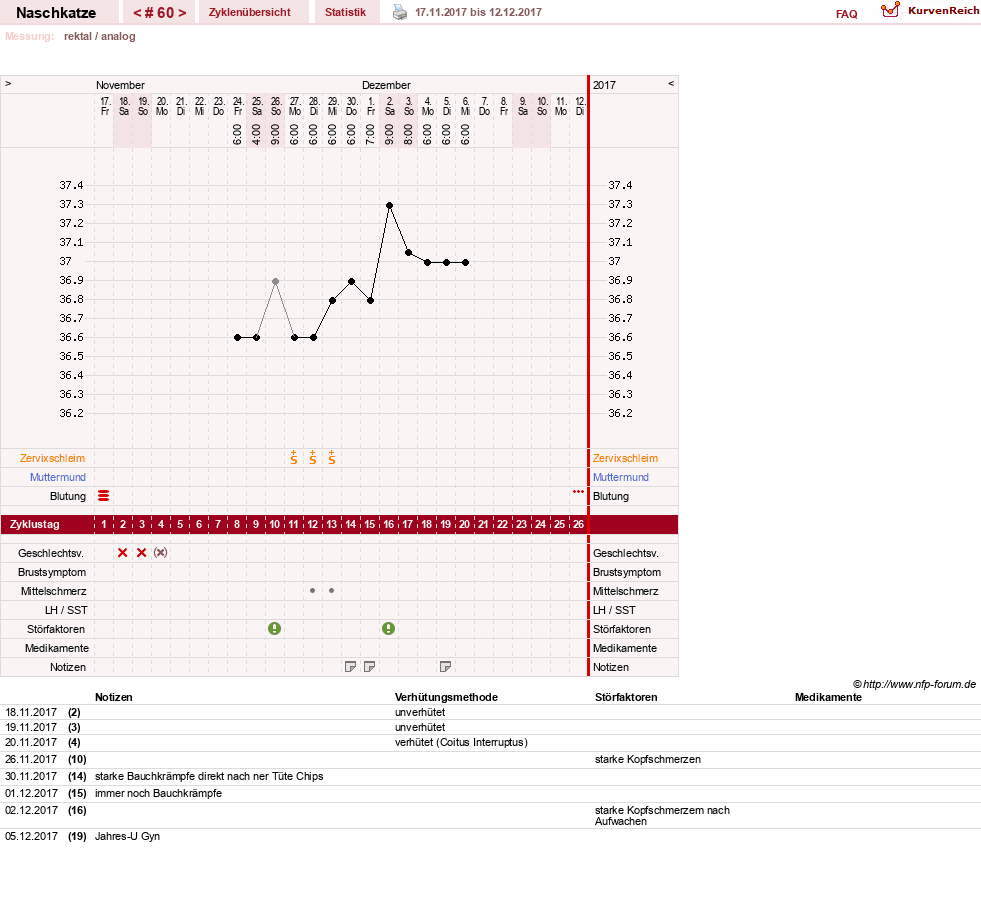
Task: Open the printer icon beside date range
Action: point(399,13)
